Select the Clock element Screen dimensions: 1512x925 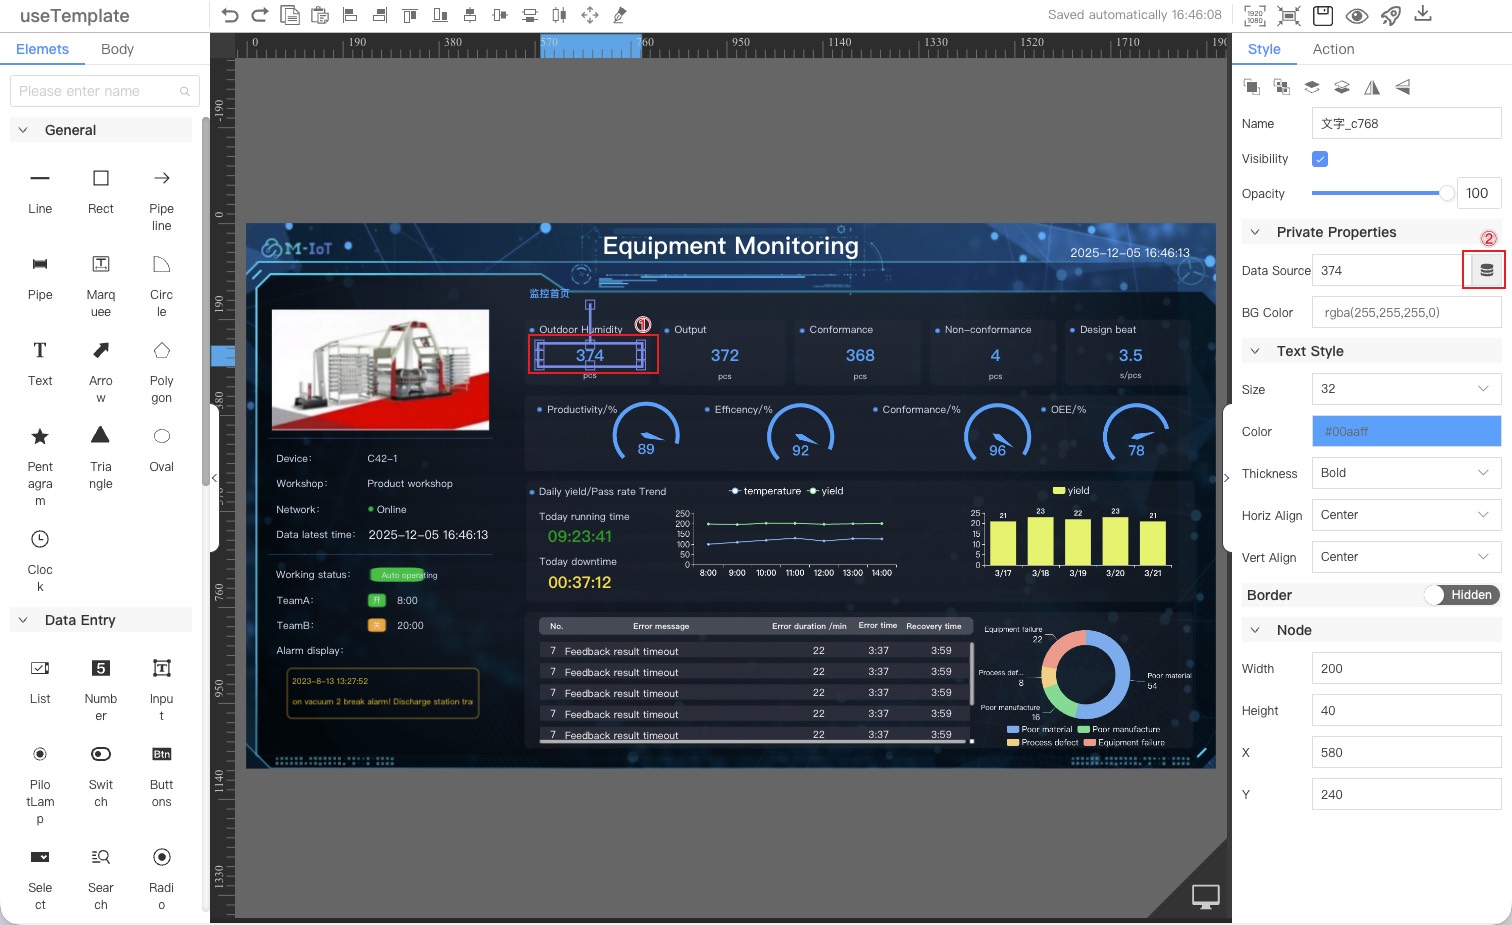[40, 546]
